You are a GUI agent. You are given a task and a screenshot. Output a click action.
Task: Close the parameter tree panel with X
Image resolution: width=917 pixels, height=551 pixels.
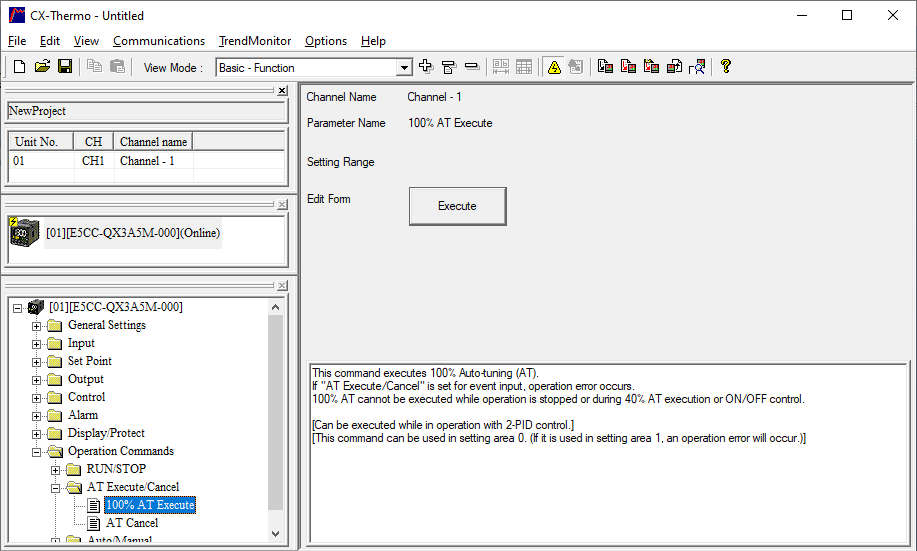point(282,285)
